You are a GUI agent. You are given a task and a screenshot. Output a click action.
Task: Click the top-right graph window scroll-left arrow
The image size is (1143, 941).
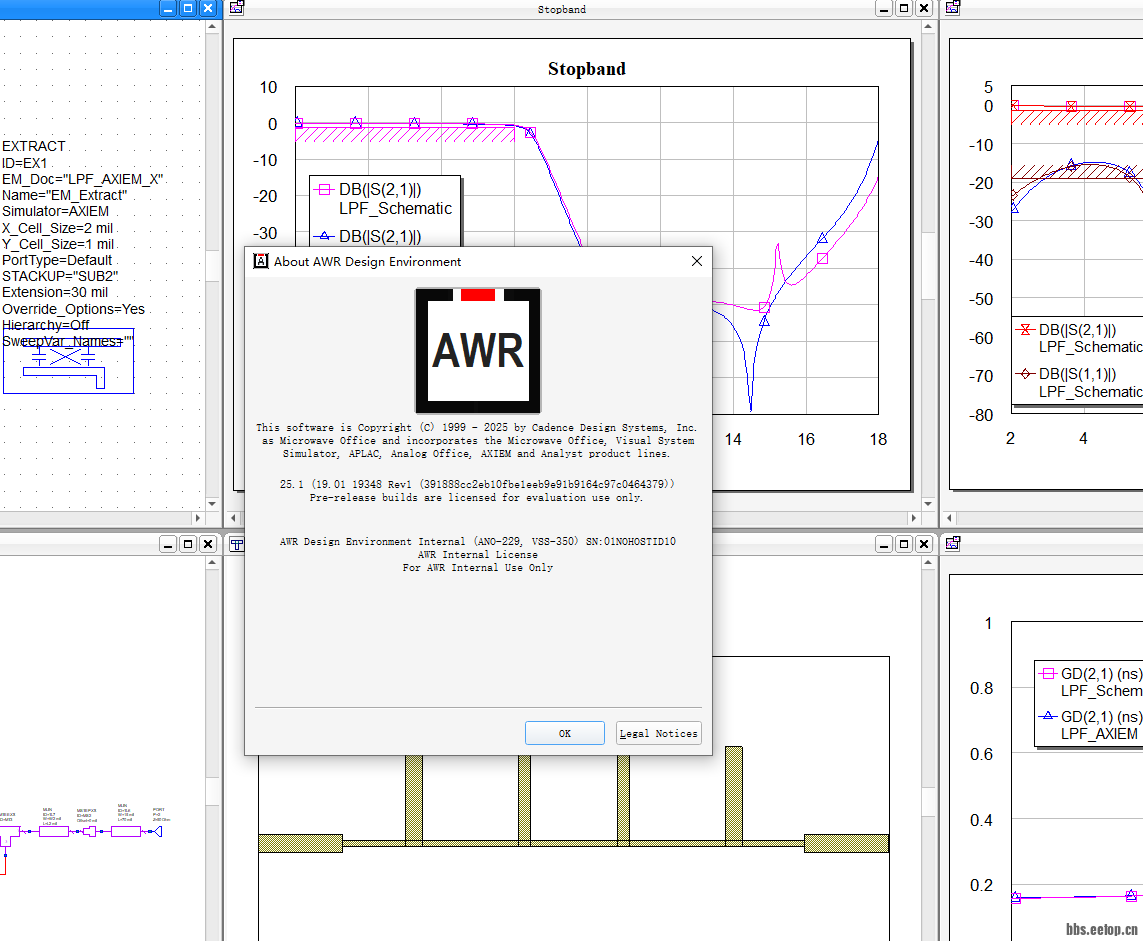[949, 518]
